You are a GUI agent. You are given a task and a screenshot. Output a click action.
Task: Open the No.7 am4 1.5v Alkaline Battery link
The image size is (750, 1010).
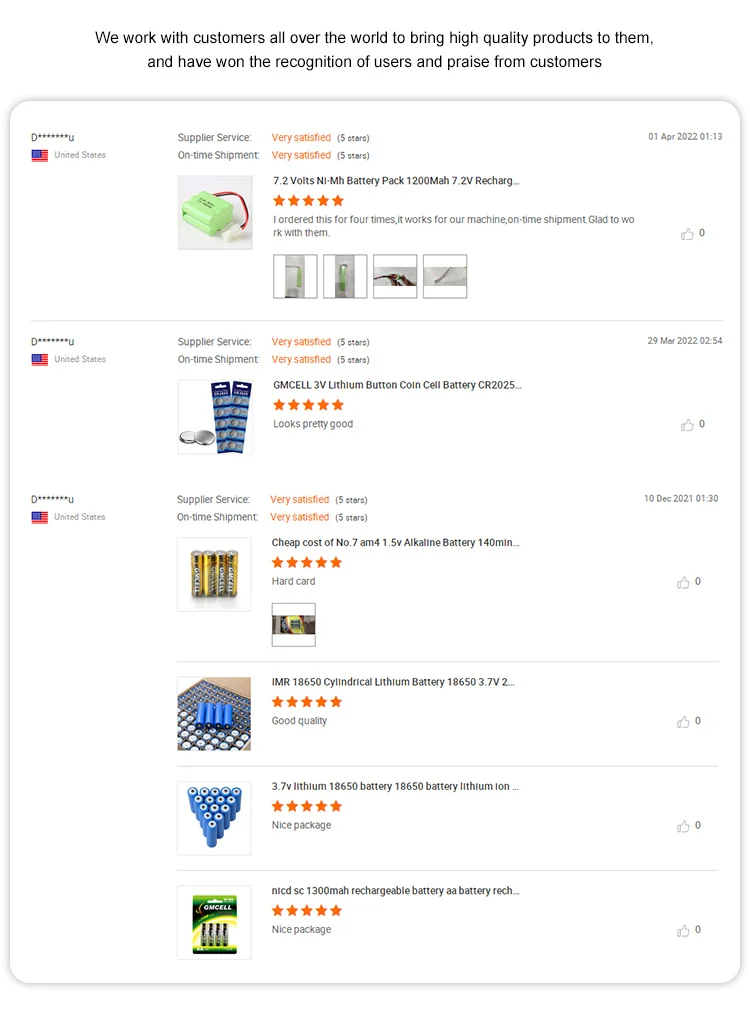pos(395,543)
